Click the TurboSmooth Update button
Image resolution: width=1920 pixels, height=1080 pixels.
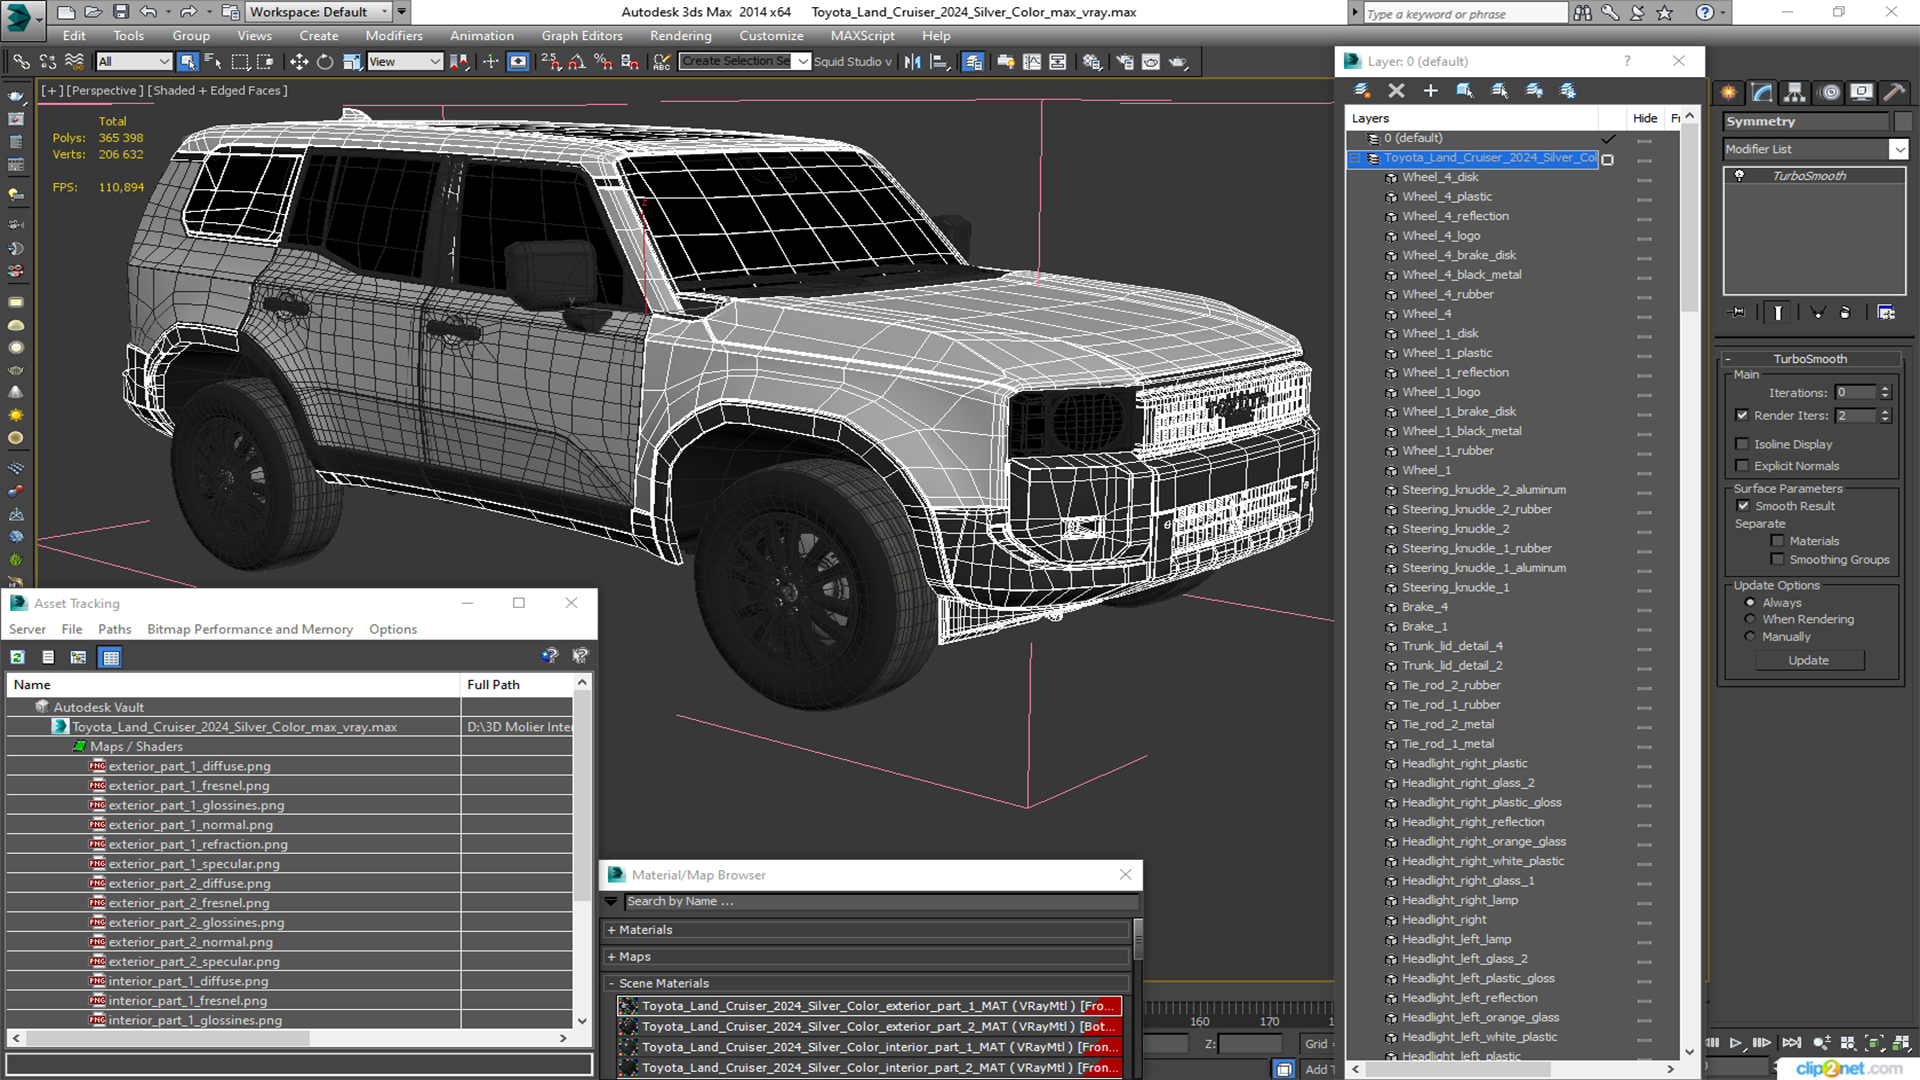[1808, 661]
